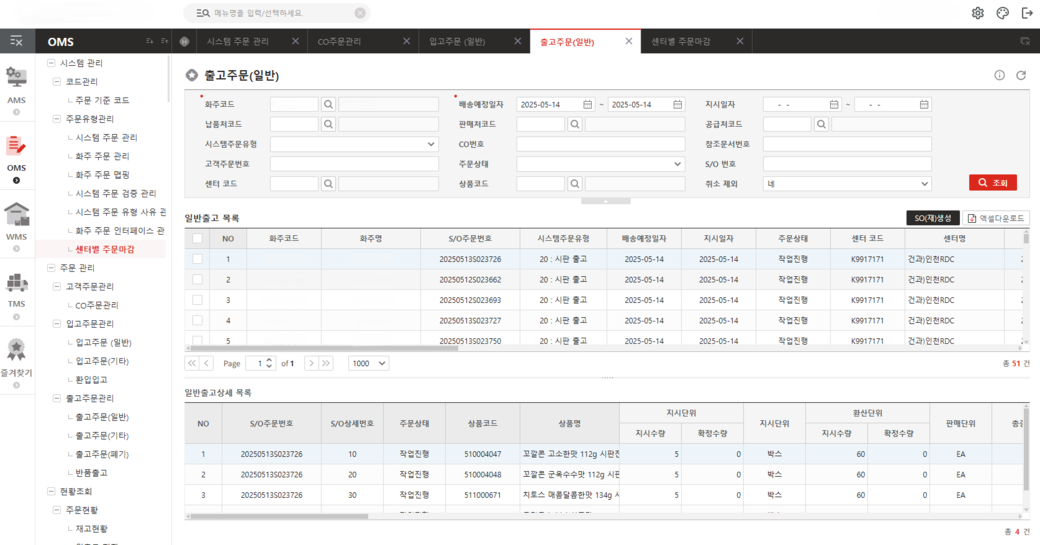
Task: Refresh the page with reload icon
Action: point(1021,75)
